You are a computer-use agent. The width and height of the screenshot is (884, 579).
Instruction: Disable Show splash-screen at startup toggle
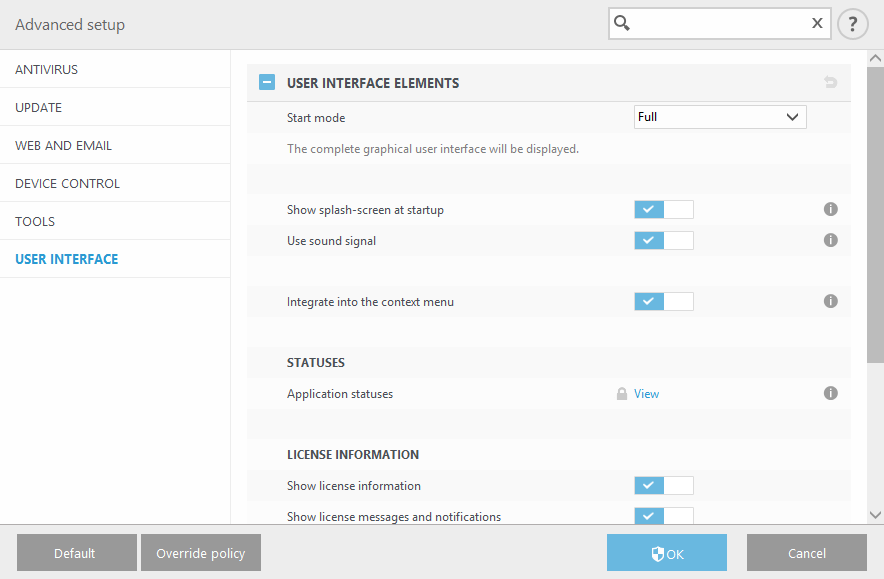click(663, 210)
